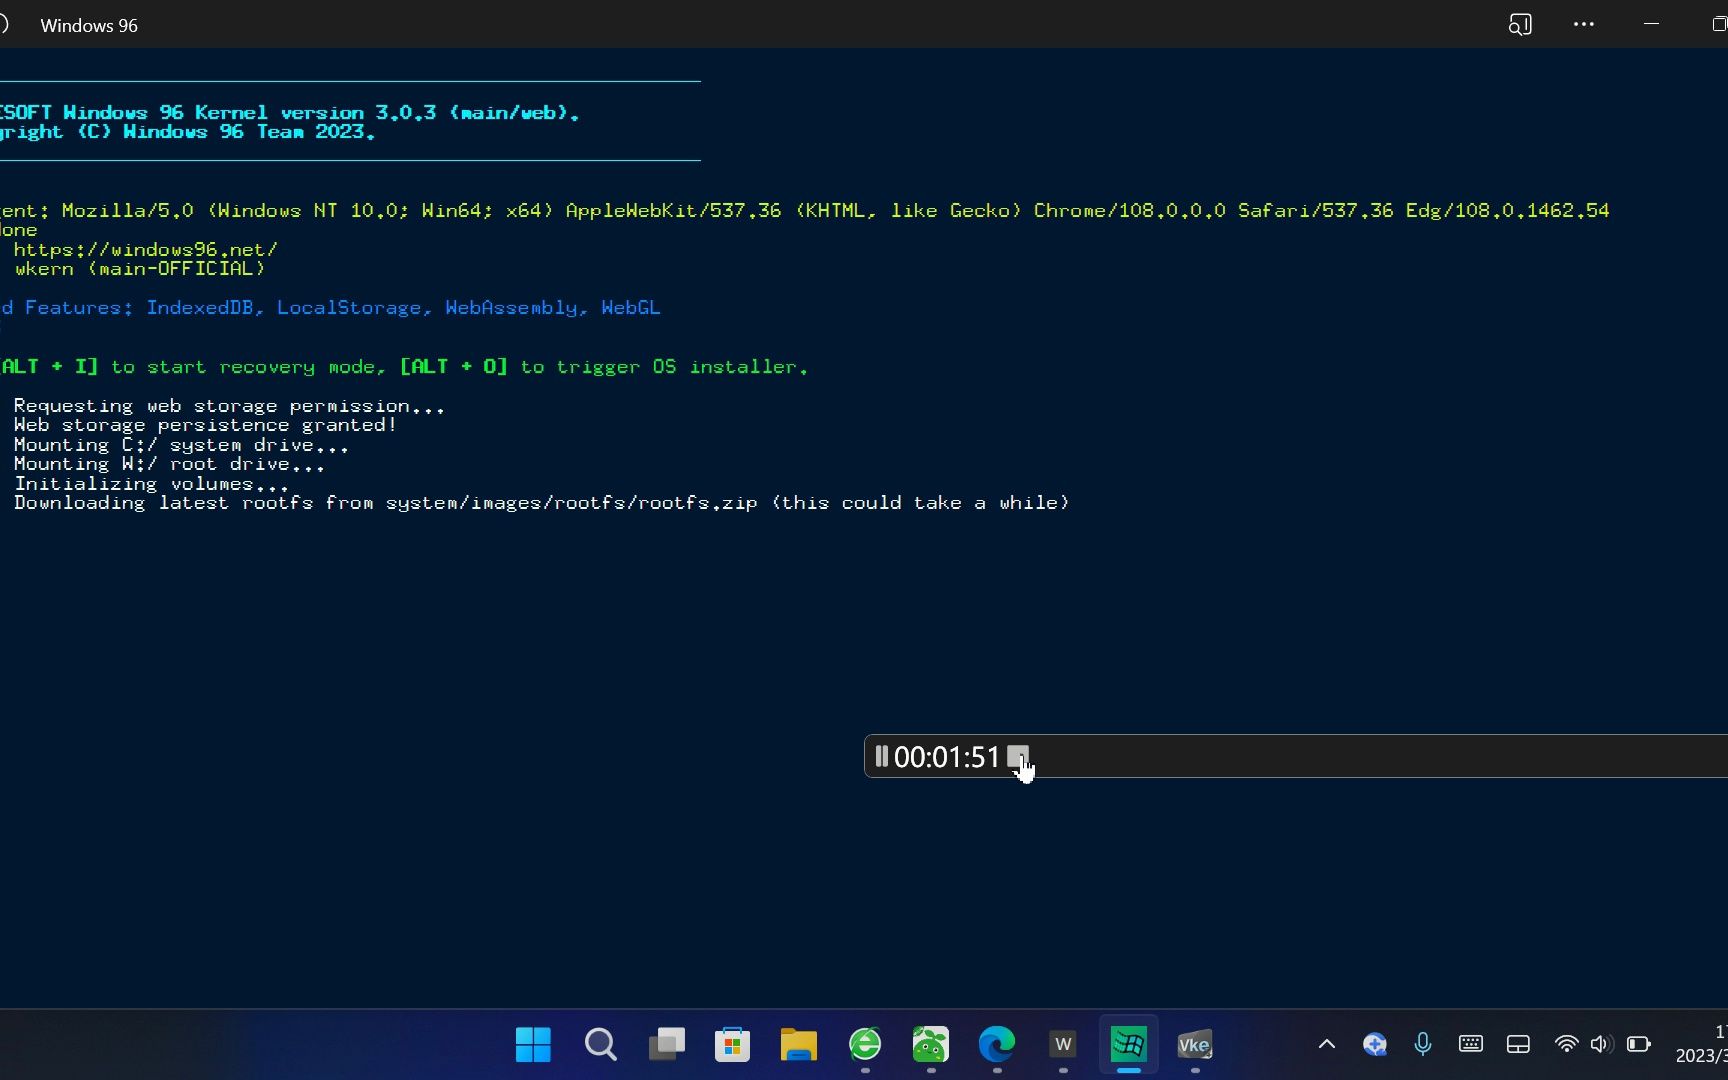Launch Microsoft Store from the taskbar
Image resolution: width=1728 pixels, height=1080 pixels.
[732, 1045]
